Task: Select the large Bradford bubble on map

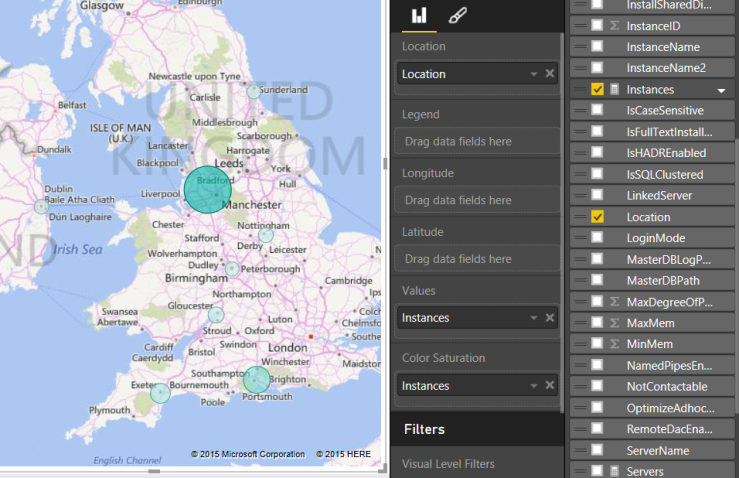Action: pyautogui.click(x=207, y=190)
